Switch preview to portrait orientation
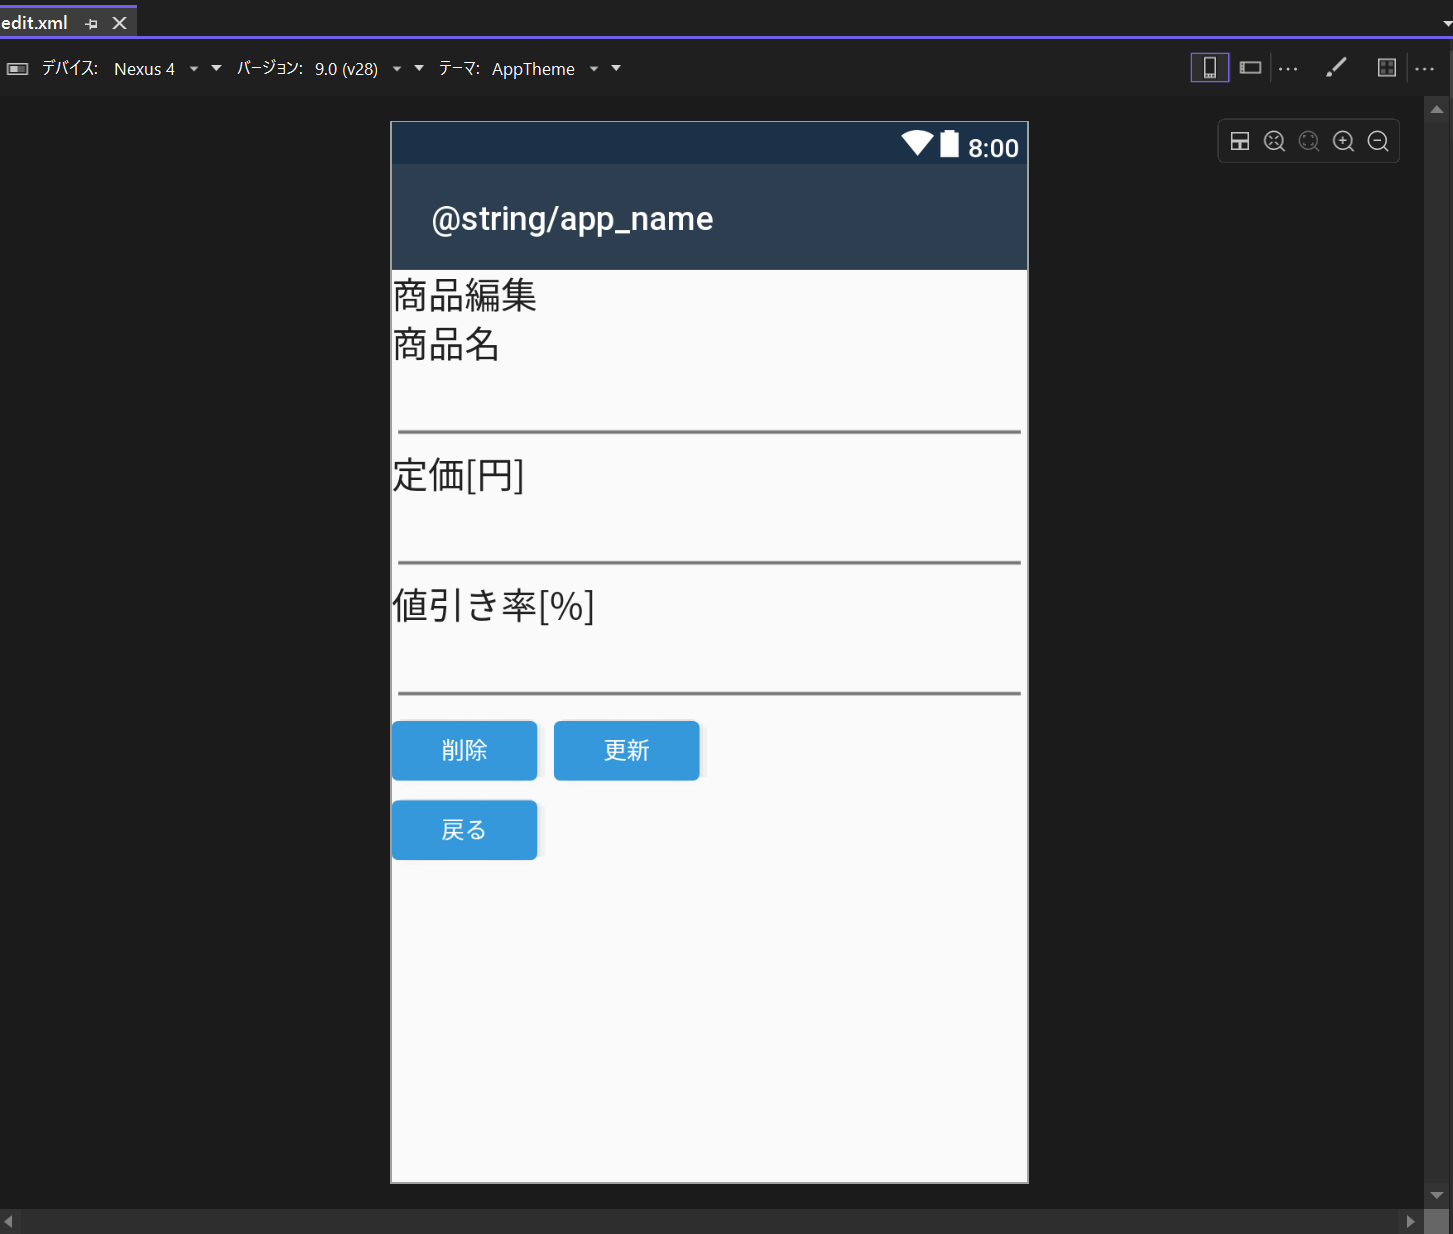Image resolution: width=1453 pixels, height=1234 pixels. pos(1209,68)
